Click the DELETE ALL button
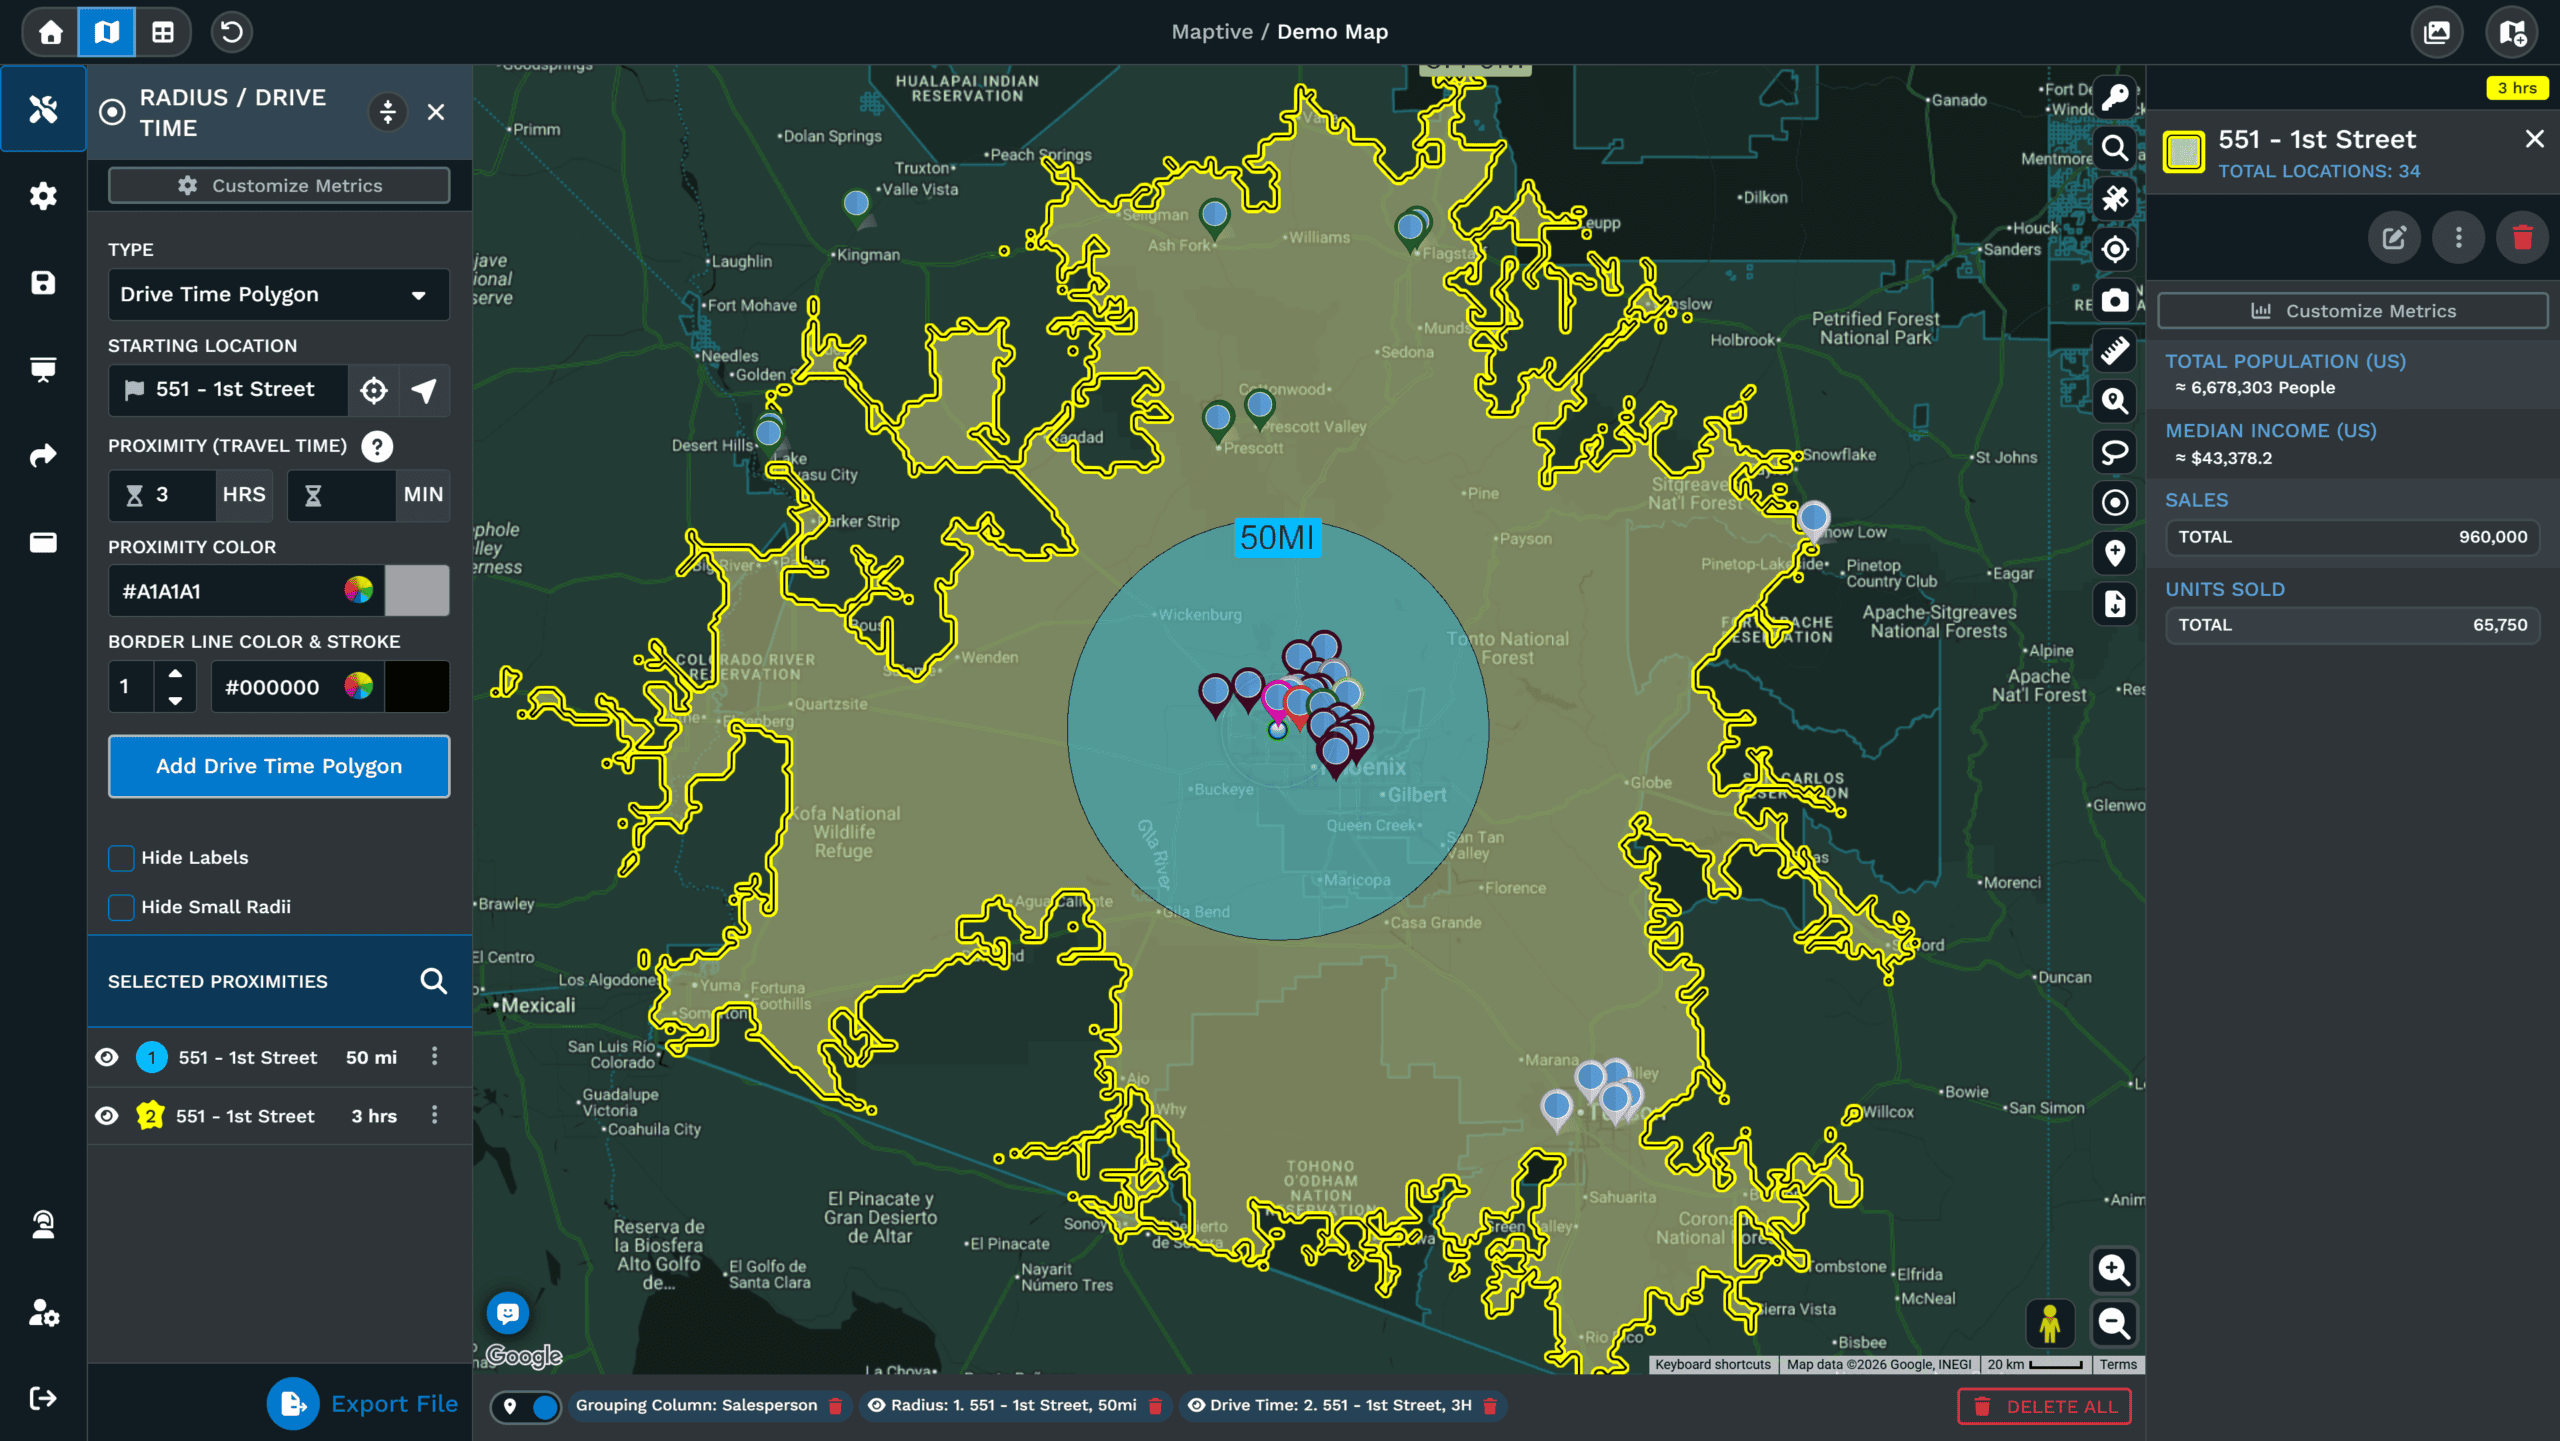2560x1441 pixels. [2044, 1406]
